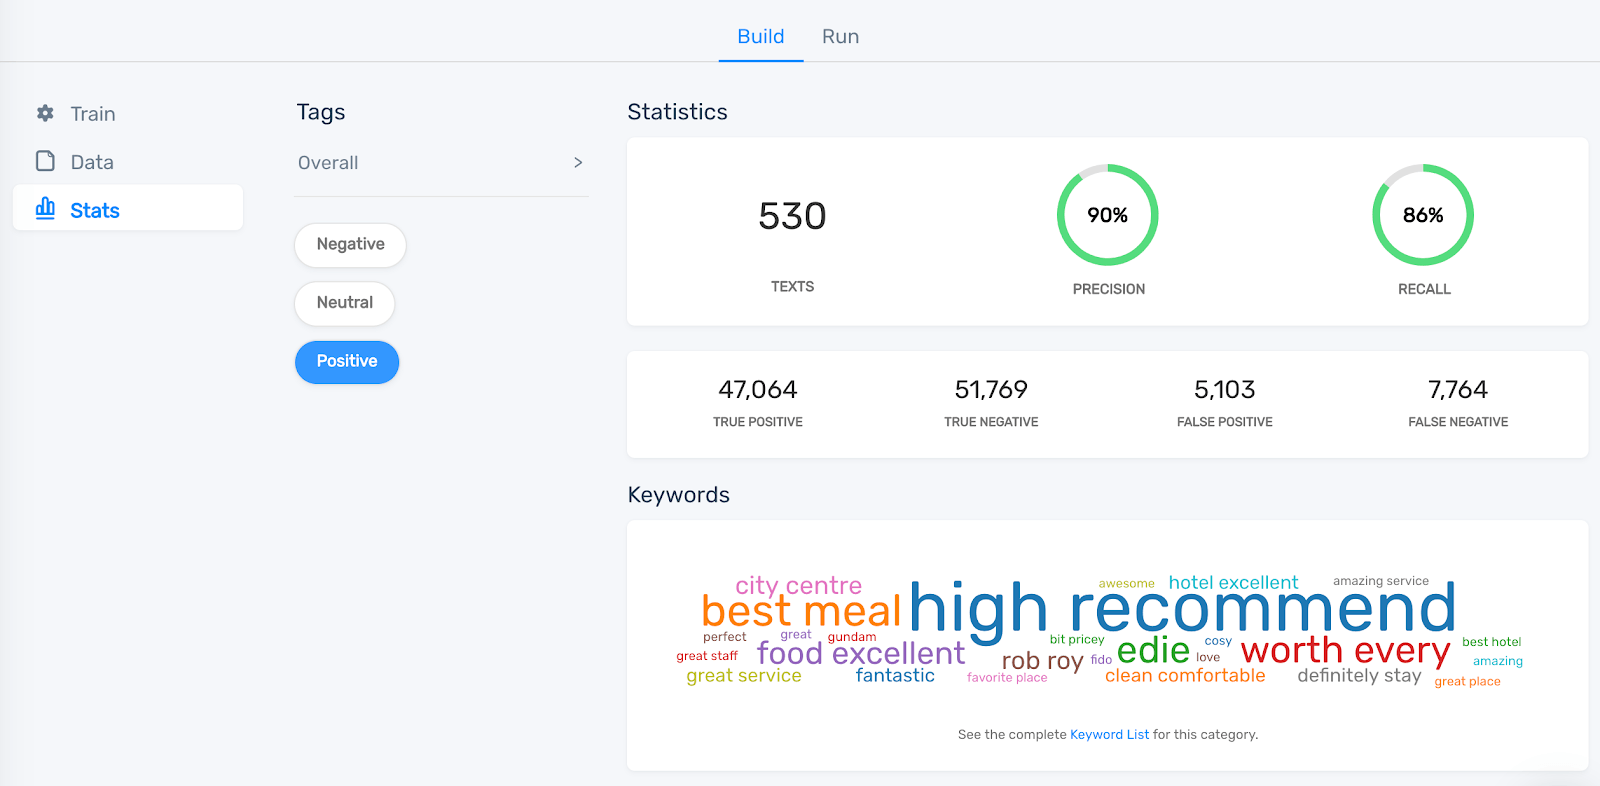This screenshot has width=1600, height=786.
Task: Toggle the Positive tag filter
Action: pyautogui.click(x=347, y=362)
